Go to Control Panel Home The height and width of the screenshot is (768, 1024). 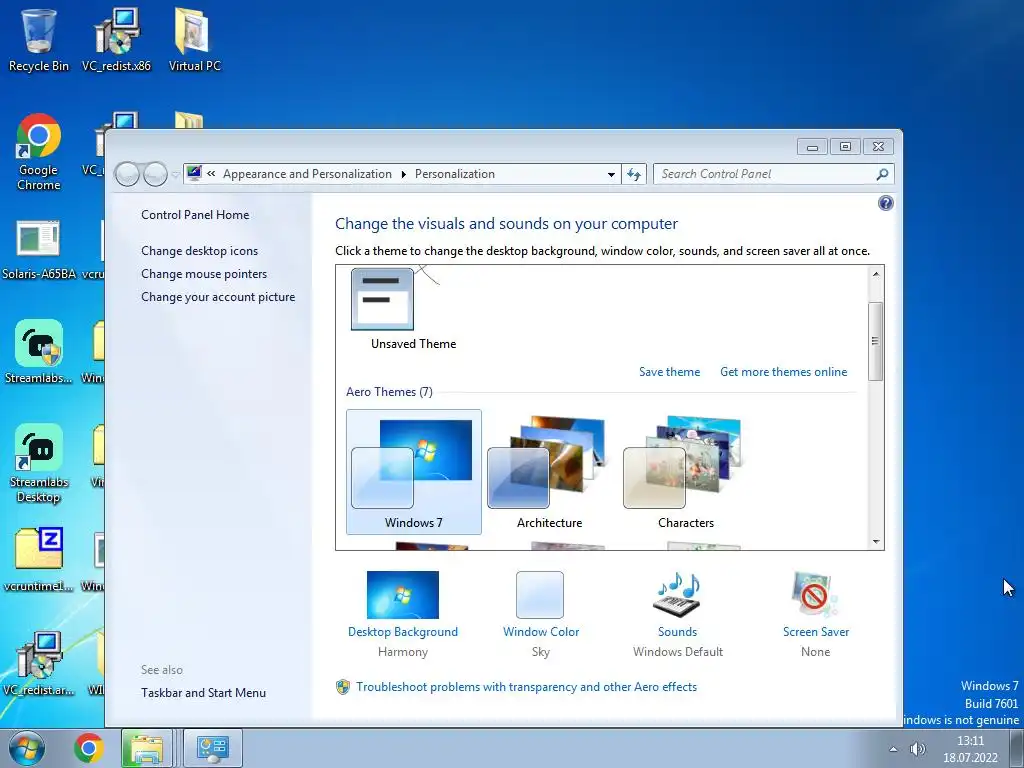[195, 215]
